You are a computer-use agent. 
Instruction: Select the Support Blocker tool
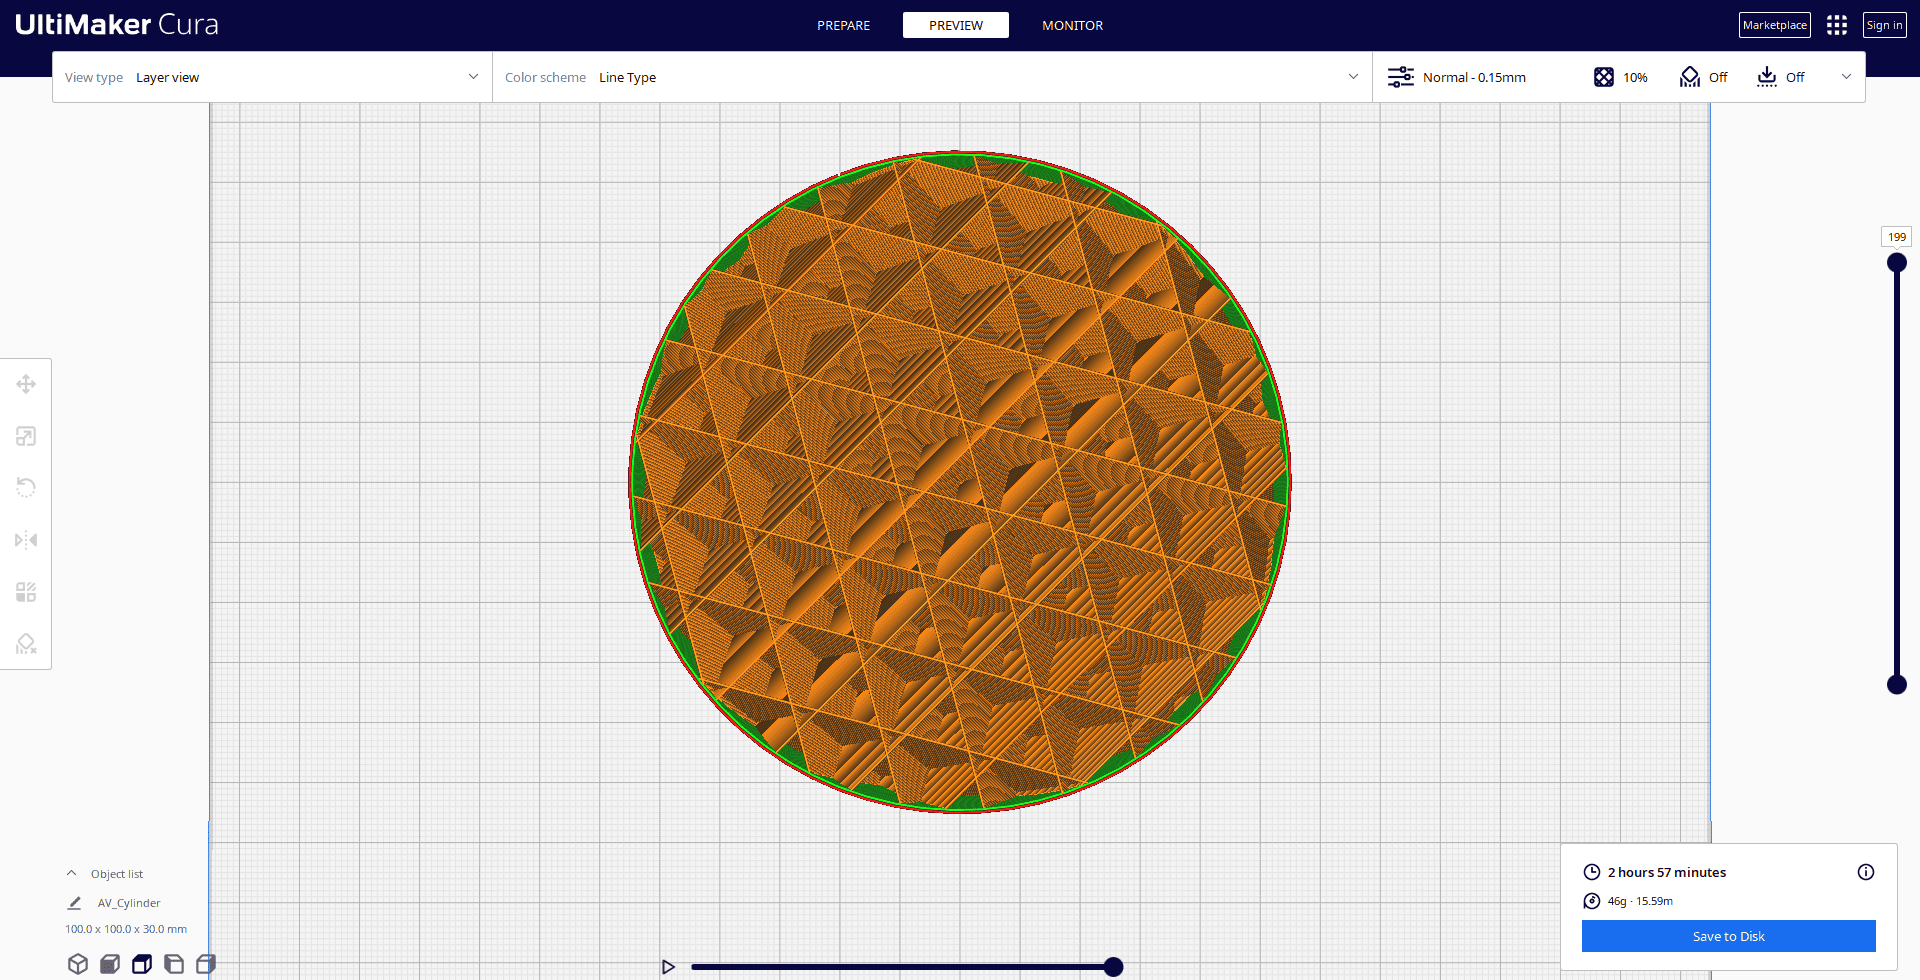(26, 643)
